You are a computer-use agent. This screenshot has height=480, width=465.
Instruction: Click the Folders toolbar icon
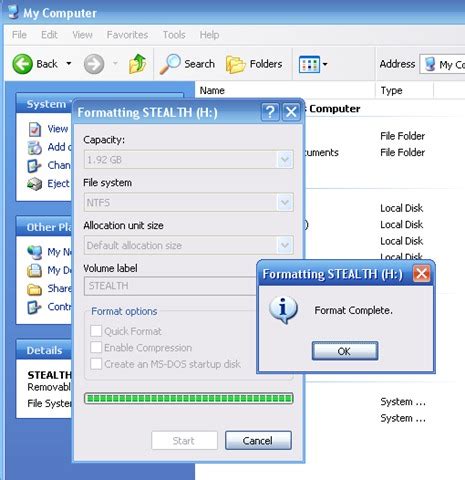[235, 64]
